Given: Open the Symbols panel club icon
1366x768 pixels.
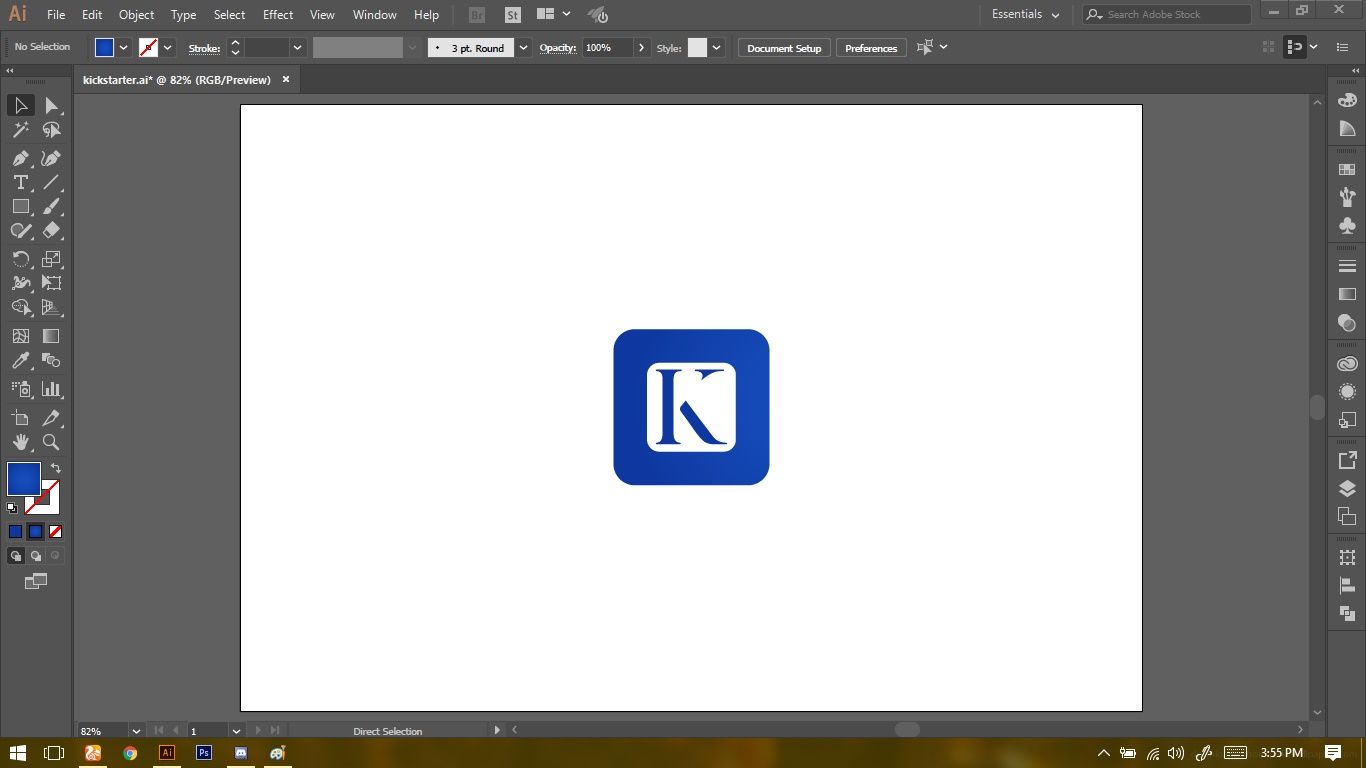Looking at the screenshot, I should coord(1347,226).
